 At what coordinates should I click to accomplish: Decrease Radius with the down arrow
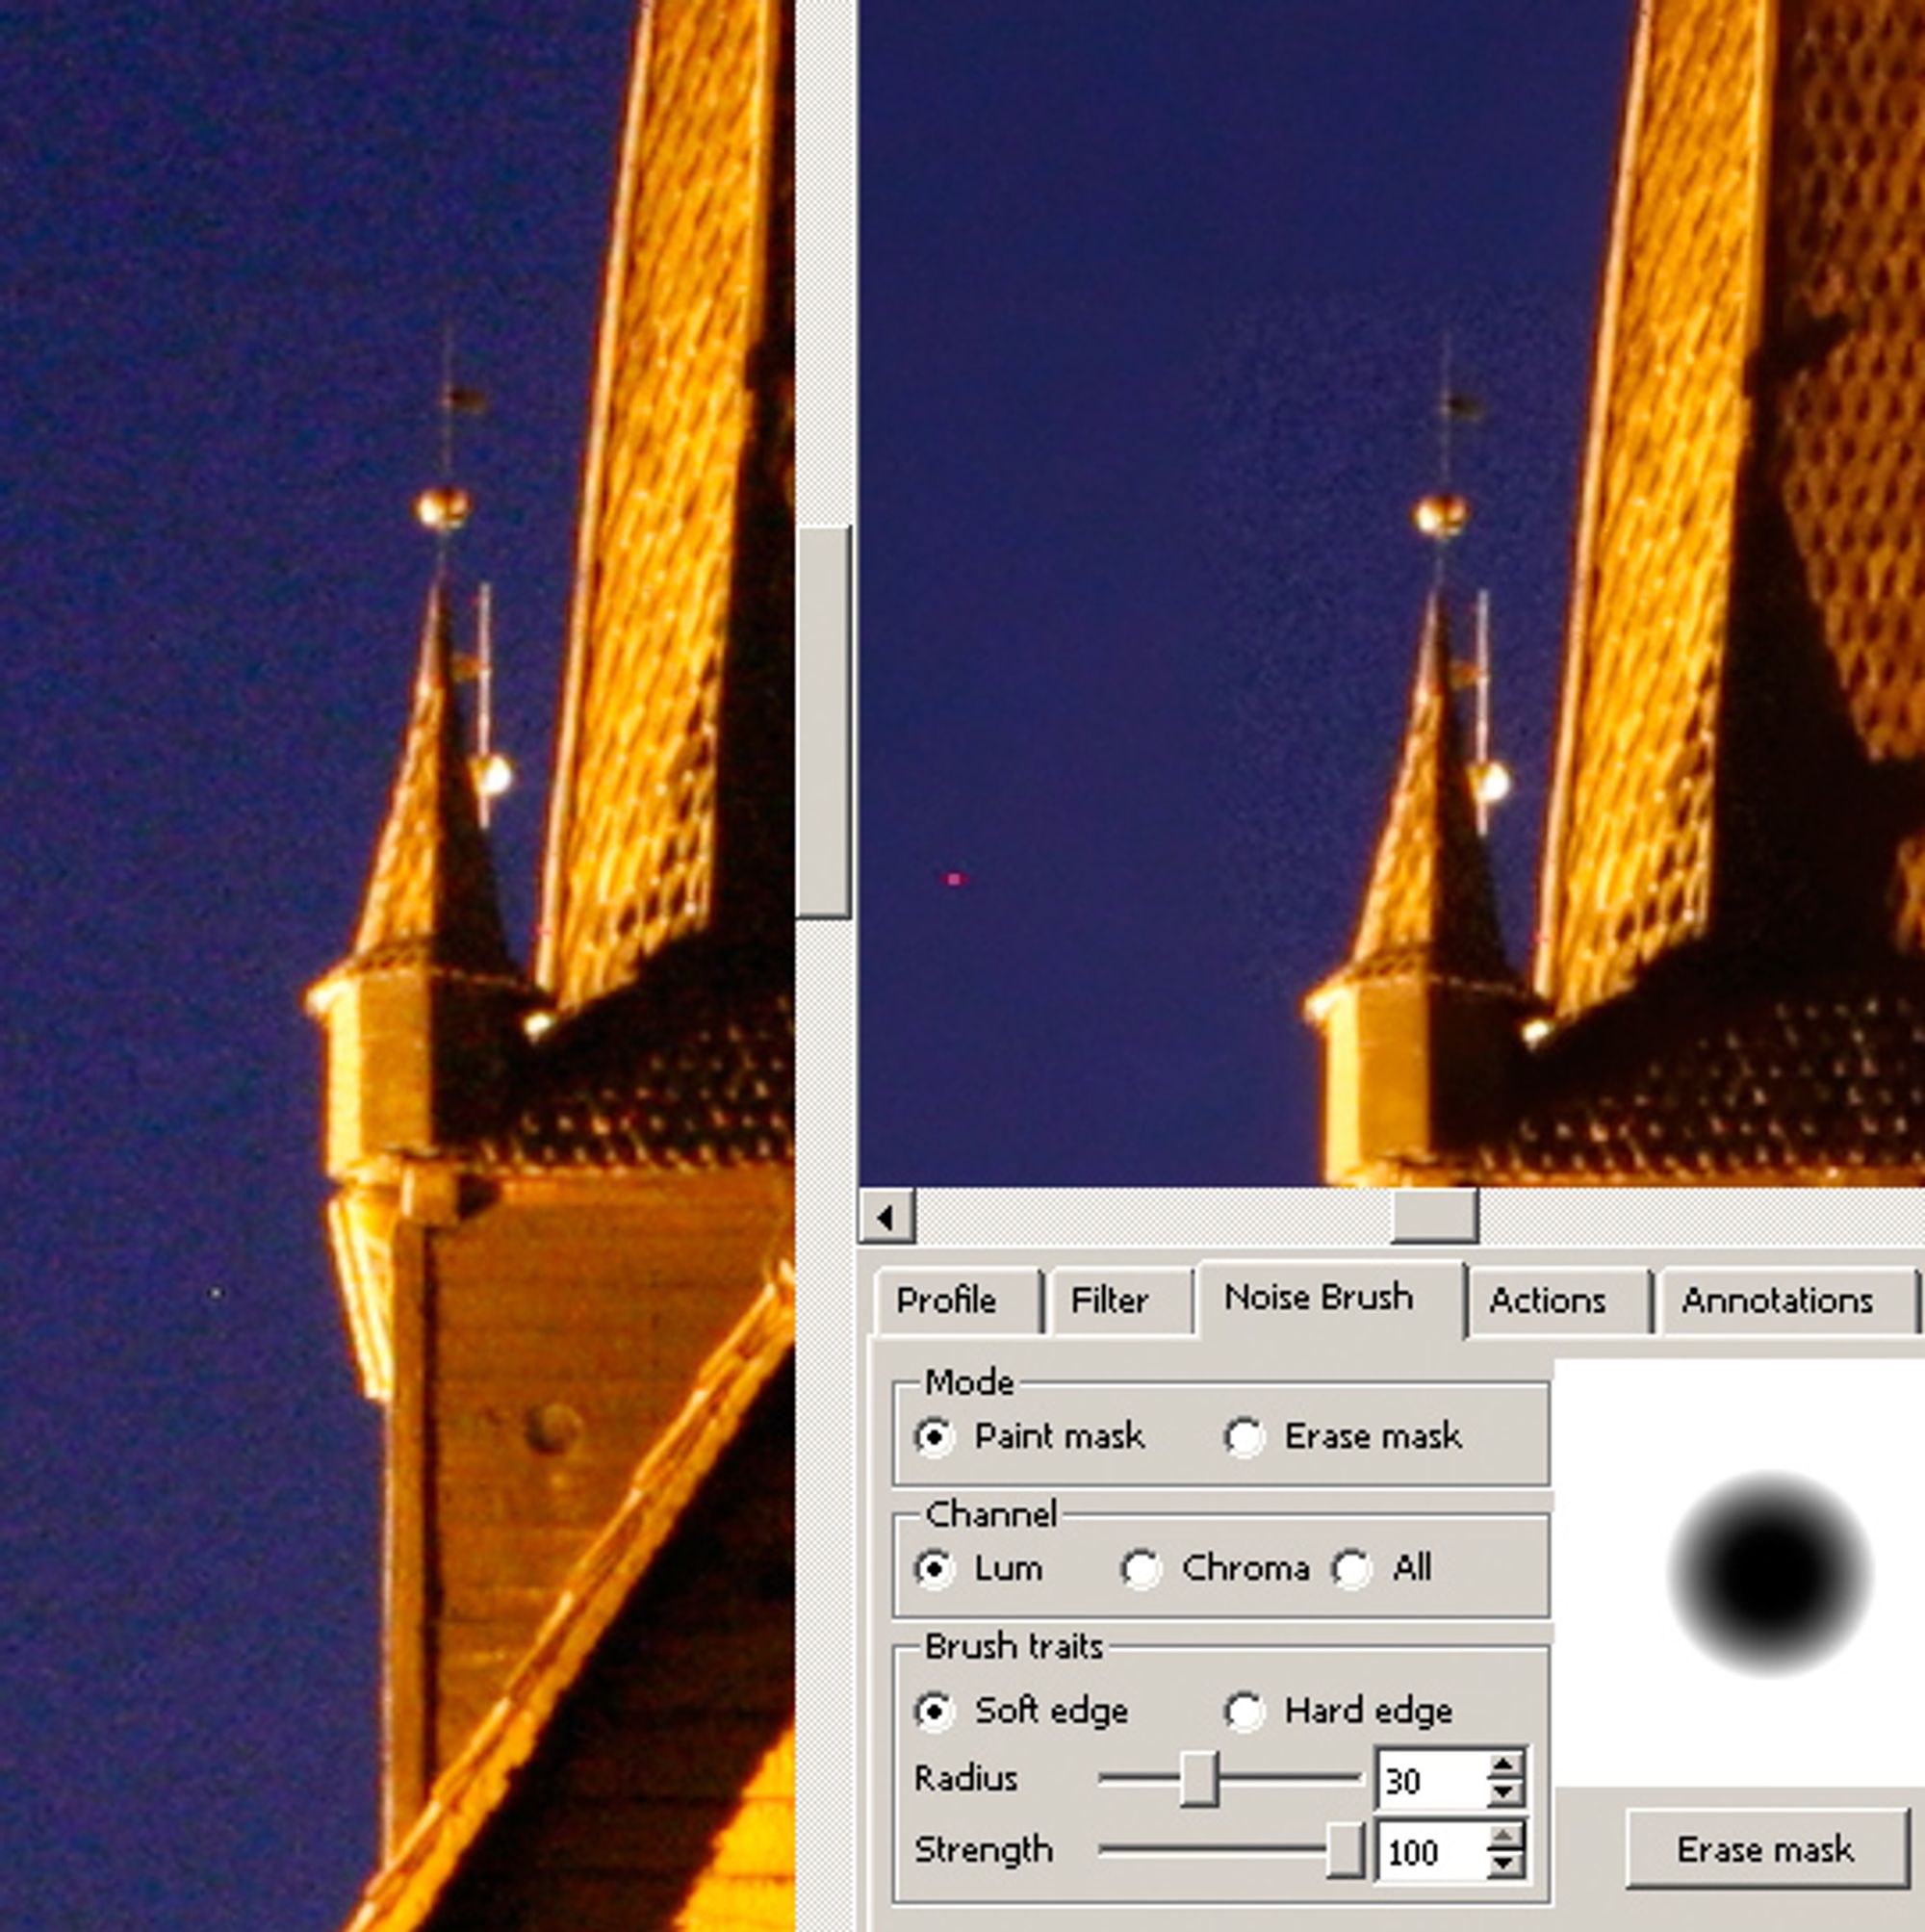pos(1504,1793)
